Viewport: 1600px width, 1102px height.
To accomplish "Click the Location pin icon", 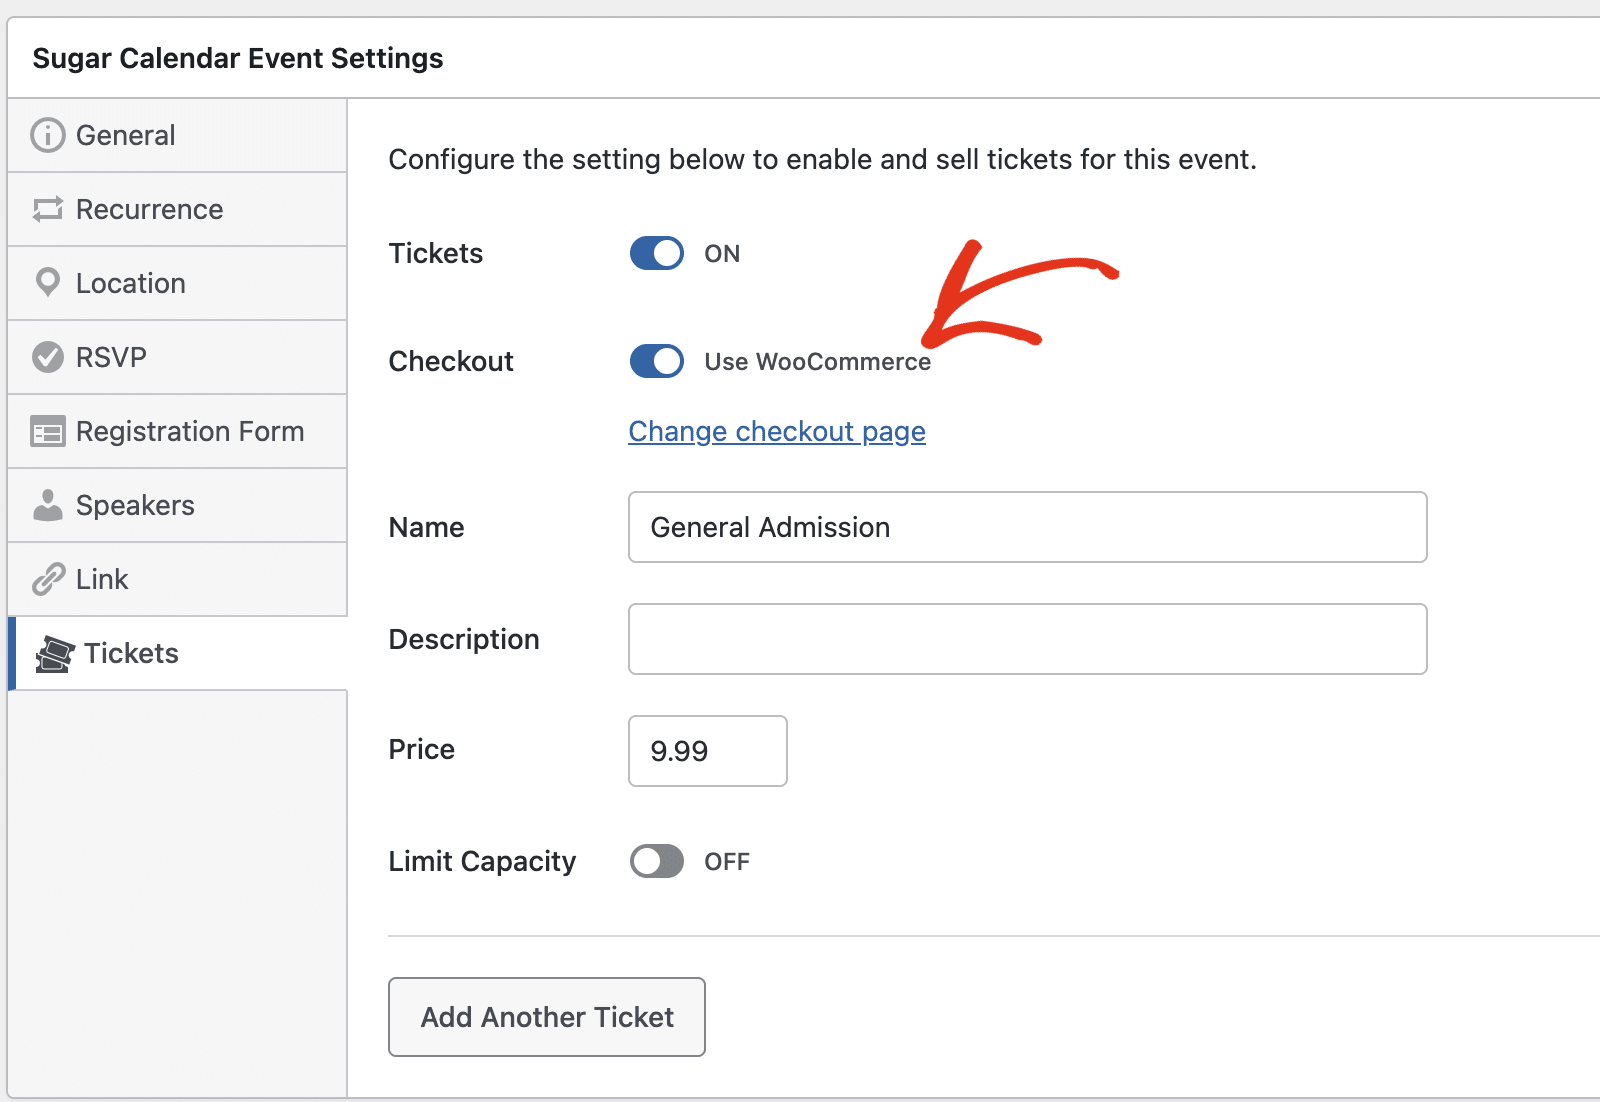I will click(x=47, y=283).
